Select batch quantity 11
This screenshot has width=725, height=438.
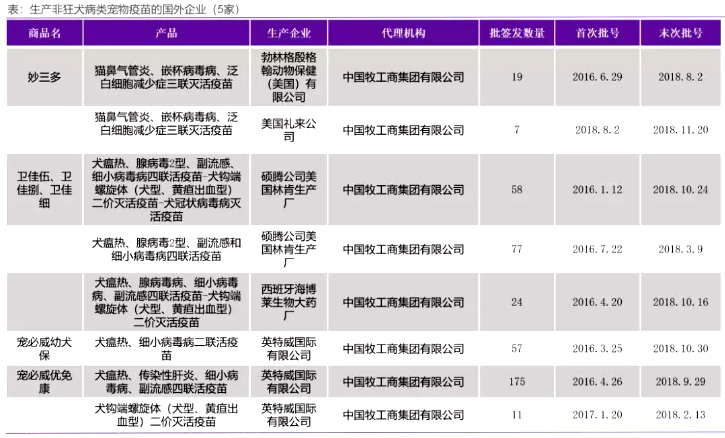[517, 415]
